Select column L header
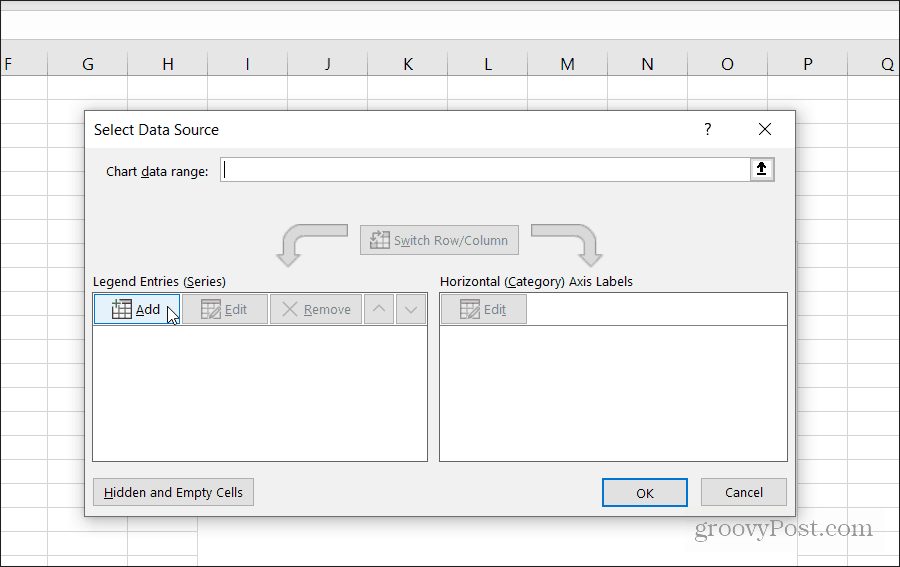This screenshot has width=900, height=567. [488, 63]
